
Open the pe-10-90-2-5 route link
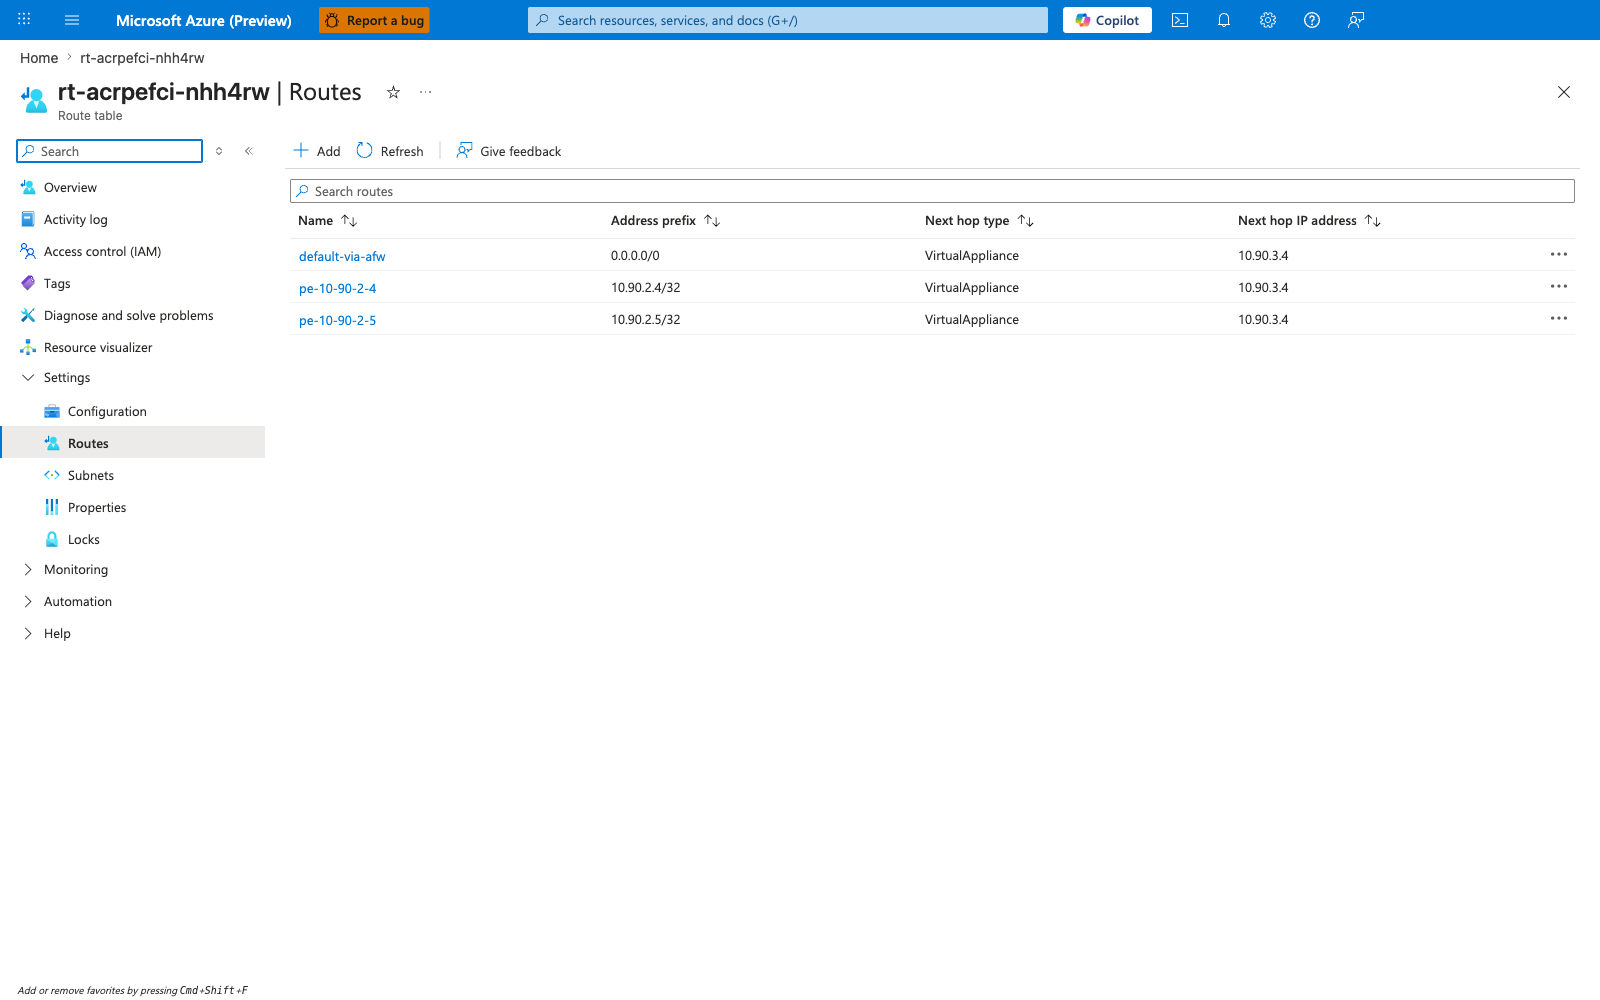338,320
